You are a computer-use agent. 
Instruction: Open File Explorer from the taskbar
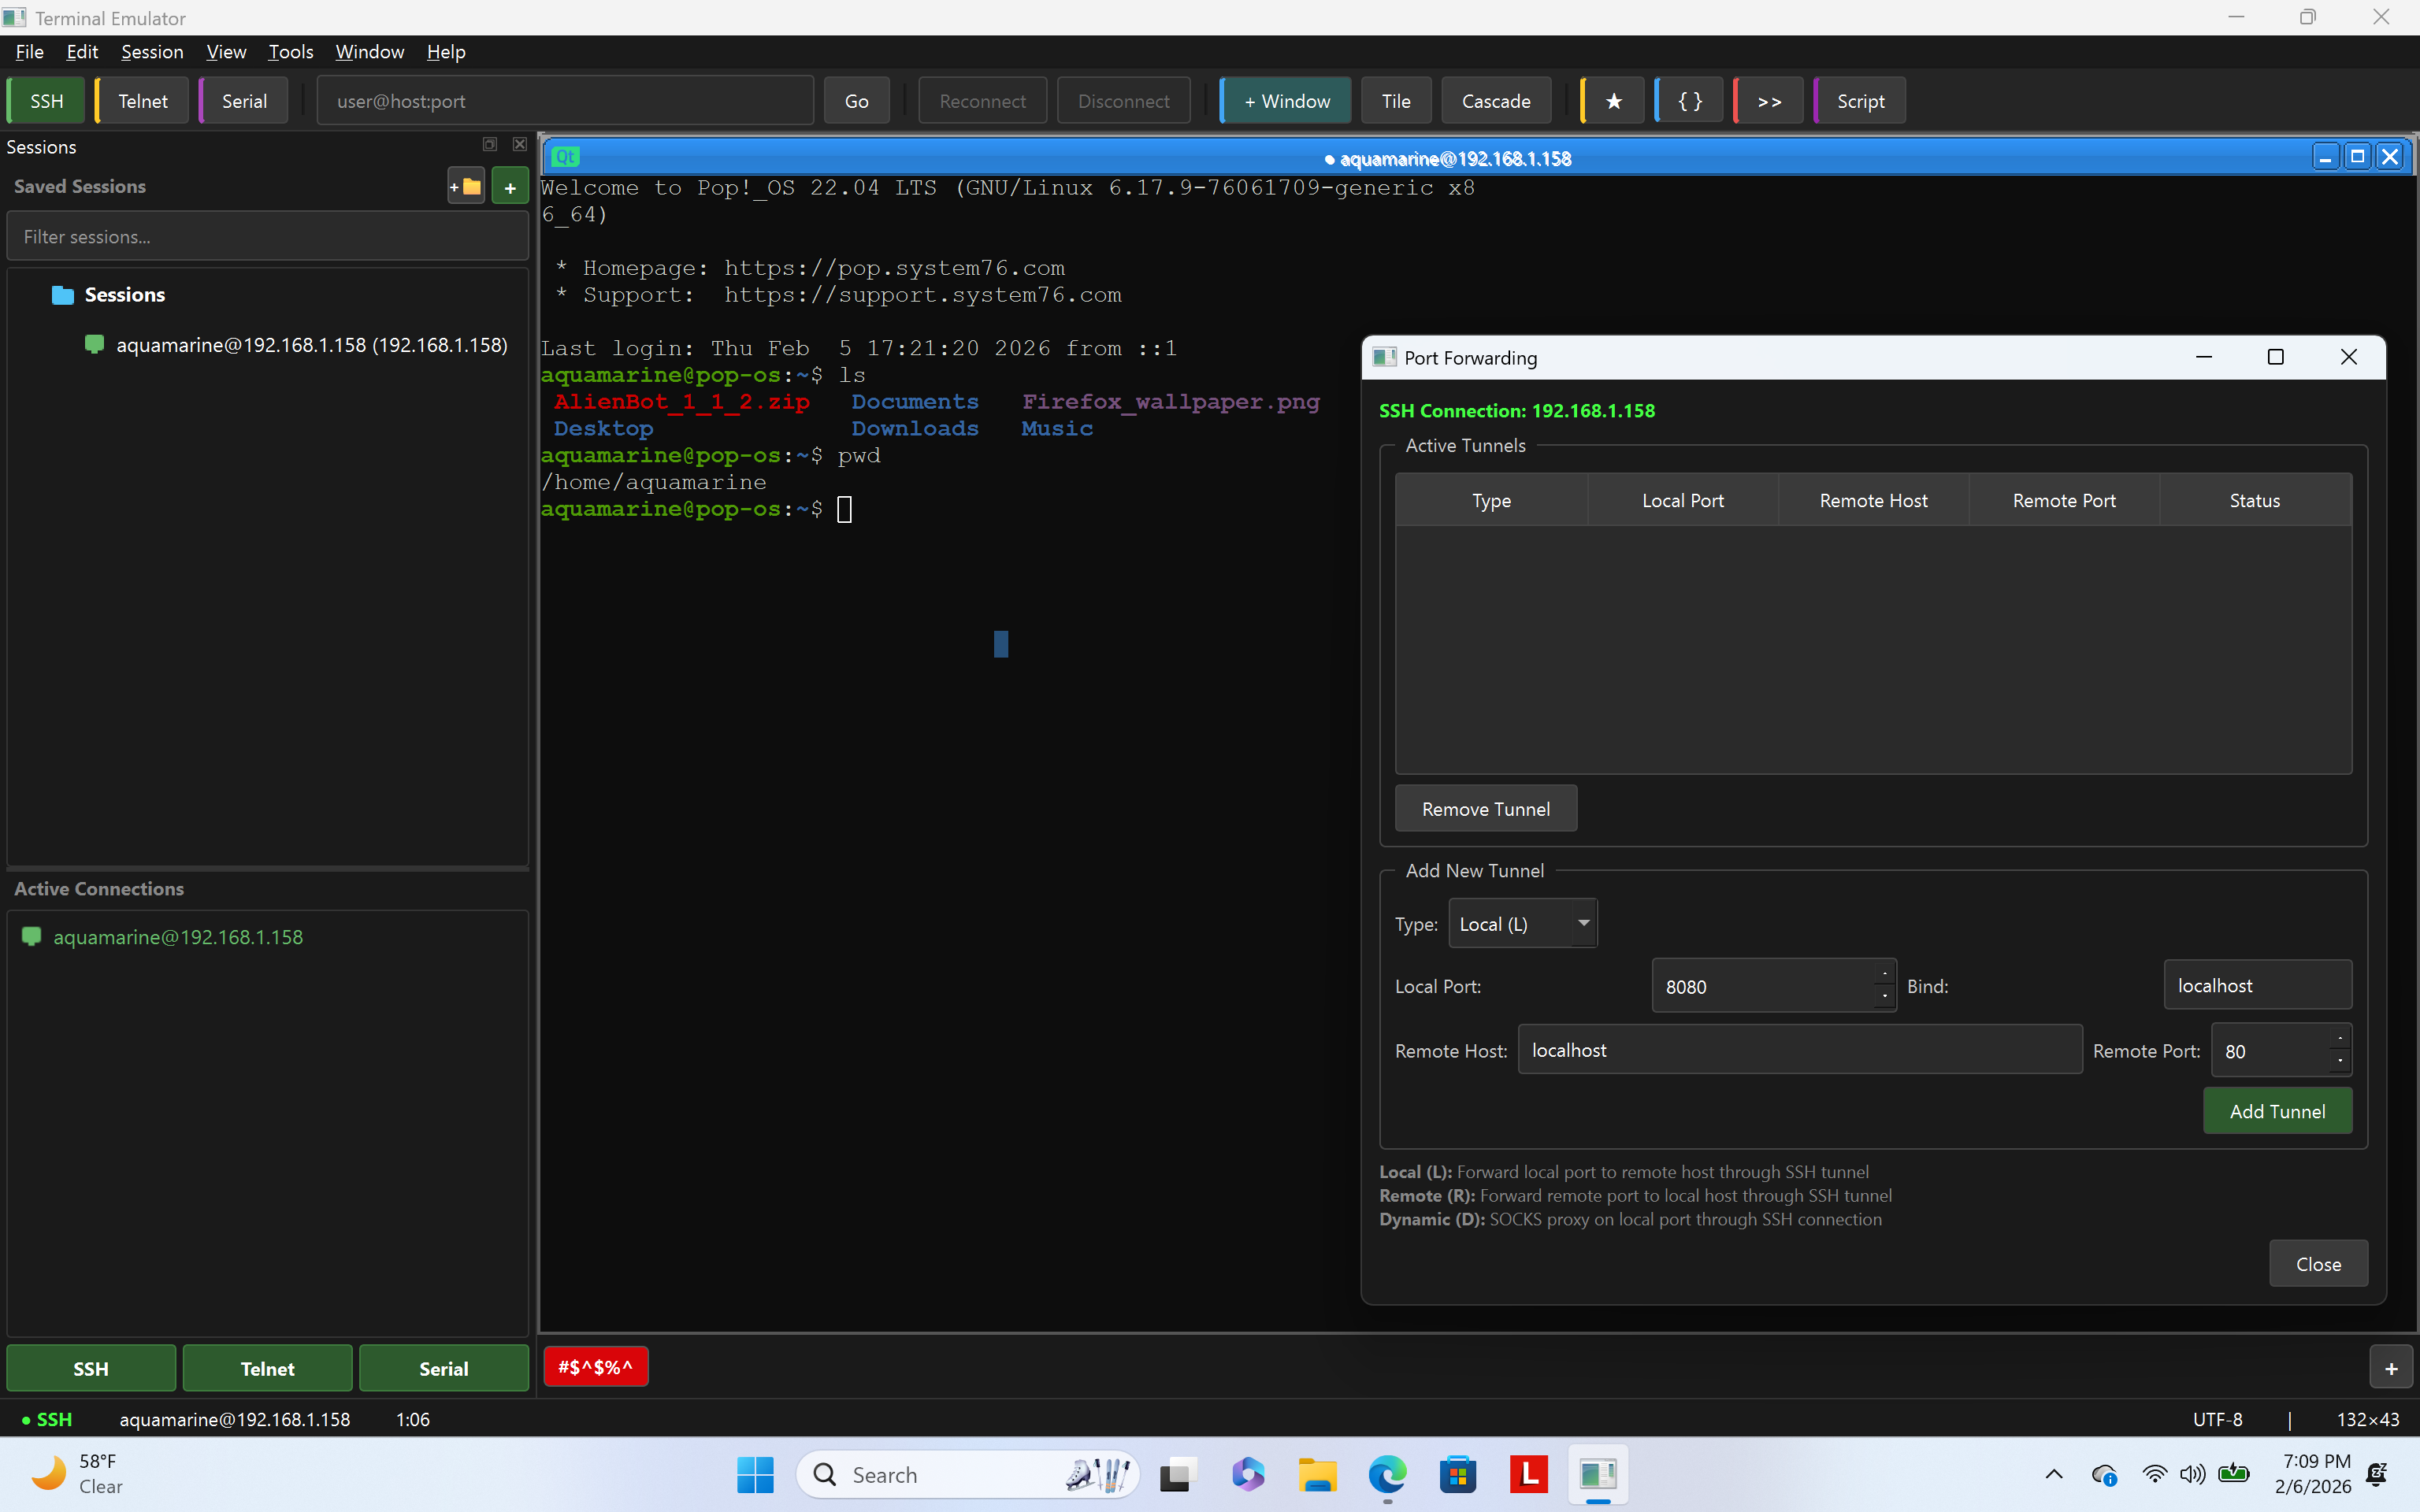(x=1317, y=1474)
